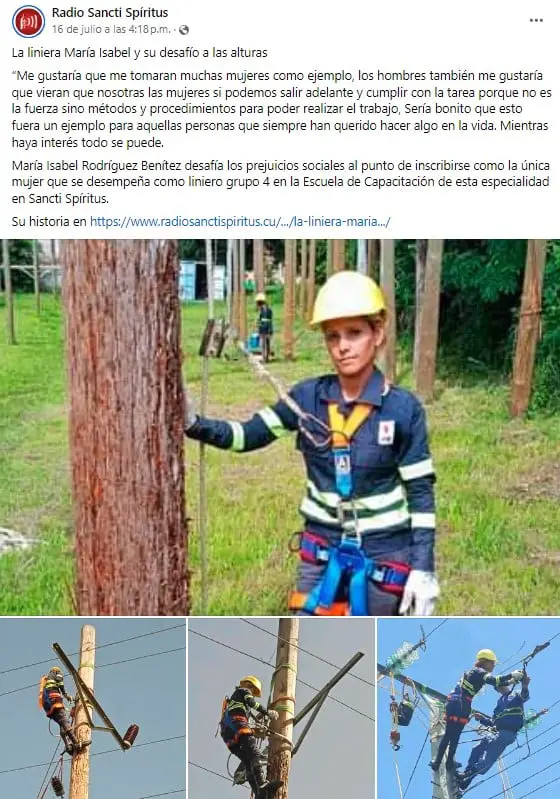Follow the radiosanctispiritus.cu article link
The height and width of the screenshot is (799, 560).
(240, 222)
